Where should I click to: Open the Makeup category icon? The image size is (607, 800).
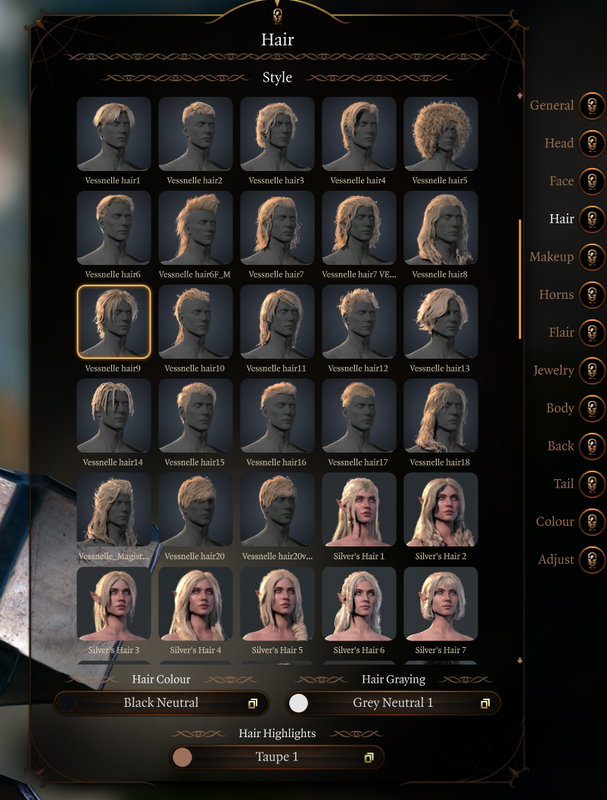tap(592, 257)
